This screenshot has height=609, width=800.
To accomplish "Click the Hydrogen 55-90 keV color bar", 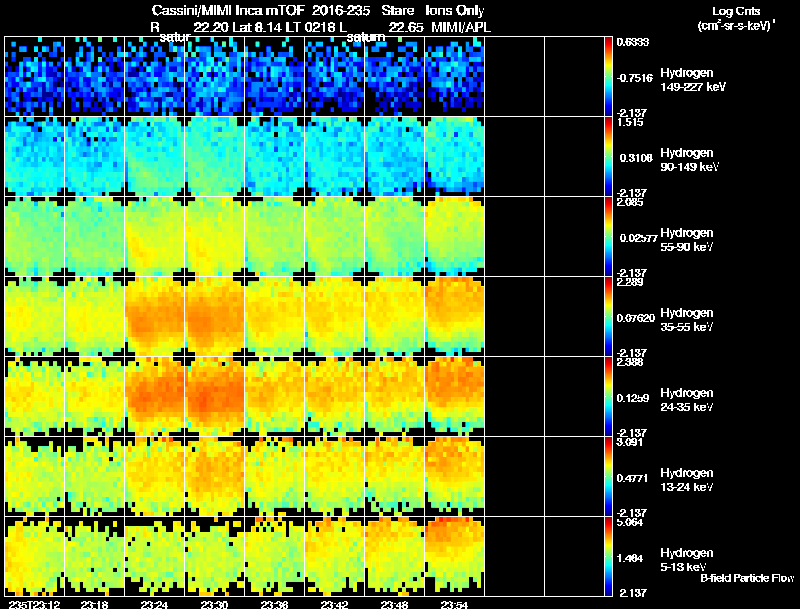I will (608, 237).
